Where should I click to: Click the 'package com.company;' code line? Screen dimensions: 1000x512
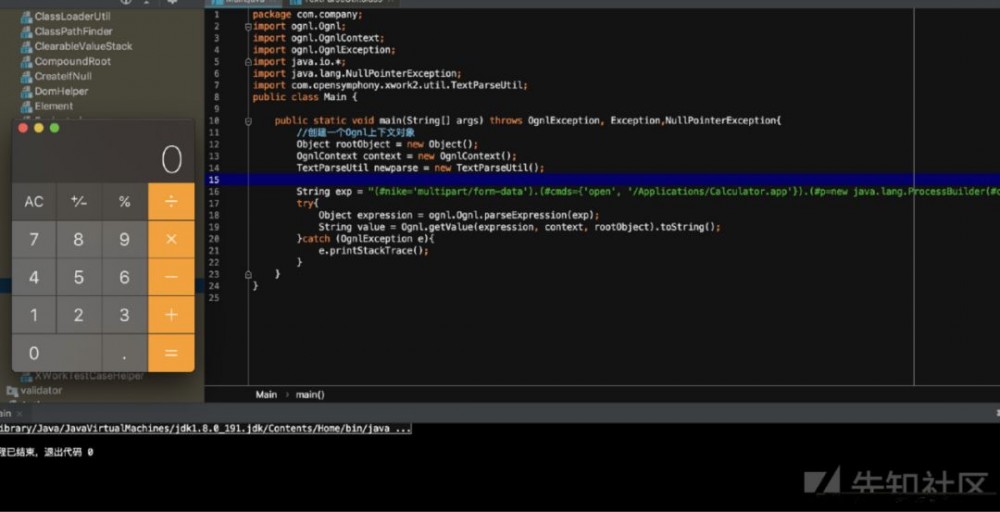307,15
